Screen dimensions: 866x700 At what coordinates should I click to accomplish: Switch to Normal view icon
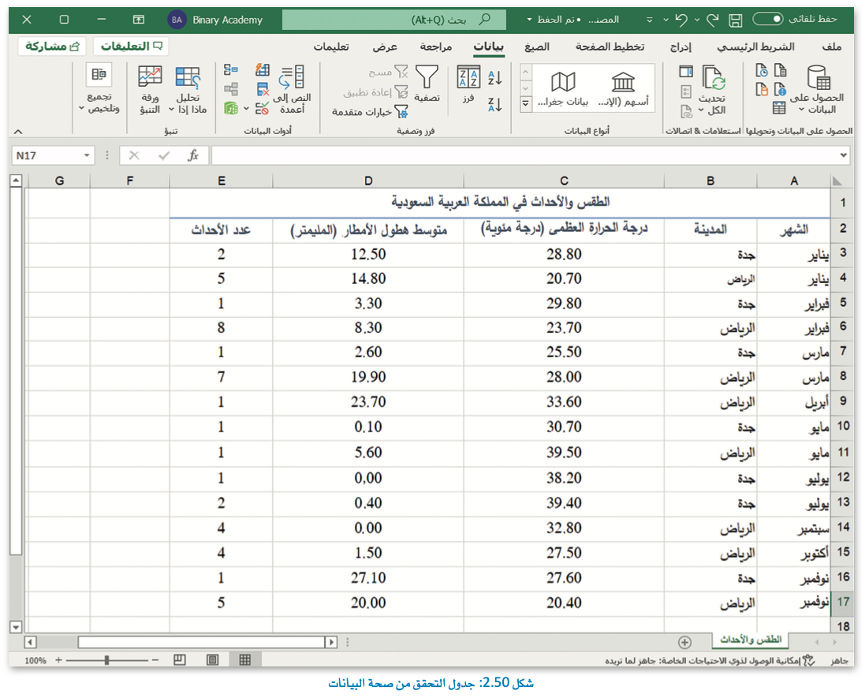pos(245,660)
